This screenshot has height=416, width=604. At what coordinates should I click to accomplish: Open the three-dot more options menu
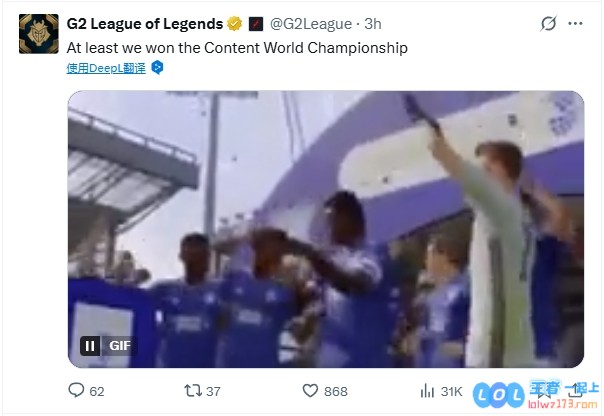coord(575,23)
